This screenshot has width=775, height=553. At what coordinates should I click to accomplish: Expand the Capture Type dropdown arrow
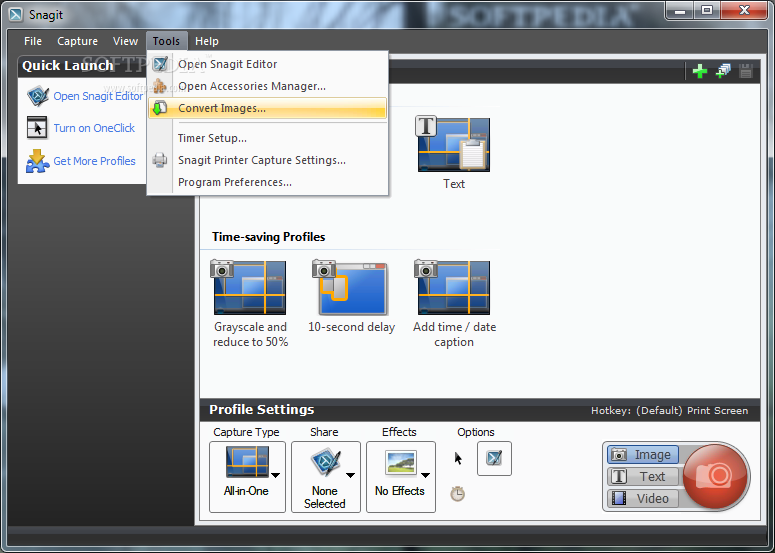tap(275, 475)
